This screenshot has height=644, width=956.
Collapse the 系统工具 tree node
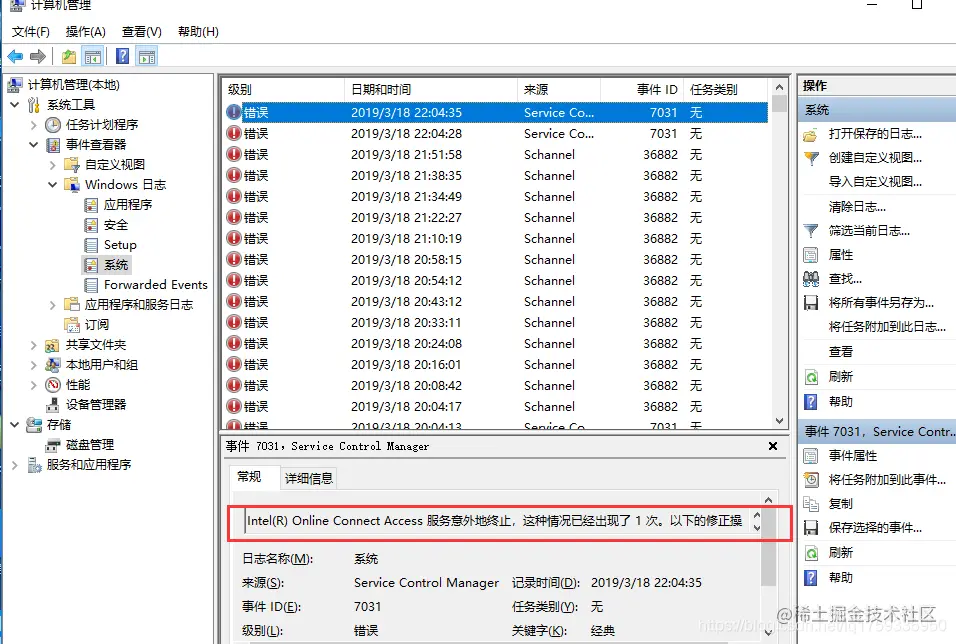pyautogui.click(x=15, y=105)
